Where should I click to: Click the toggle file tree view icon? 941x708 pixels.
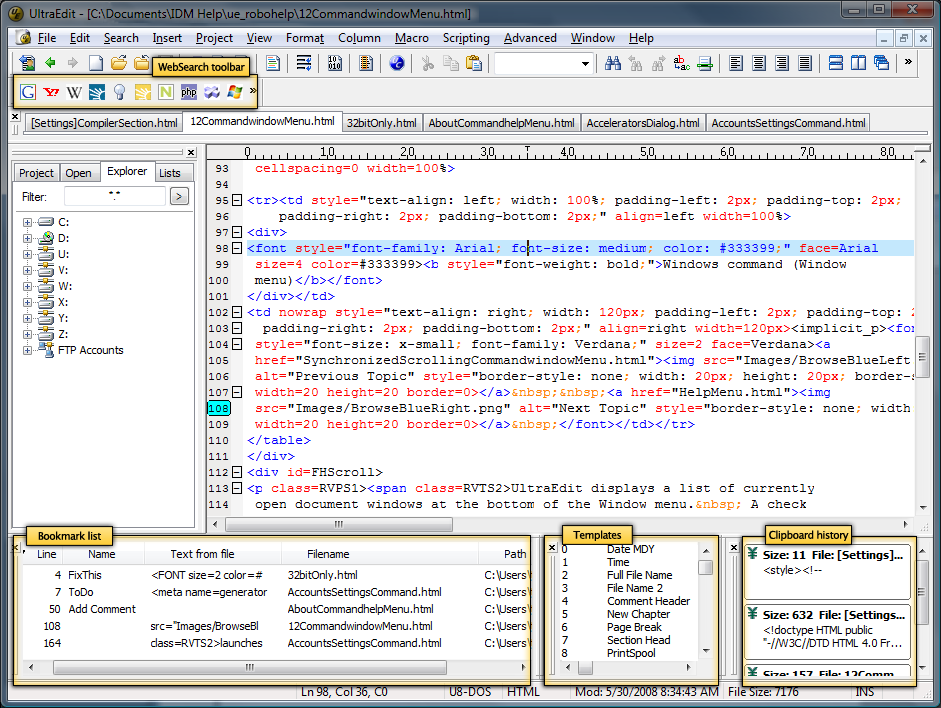point(27,62)
